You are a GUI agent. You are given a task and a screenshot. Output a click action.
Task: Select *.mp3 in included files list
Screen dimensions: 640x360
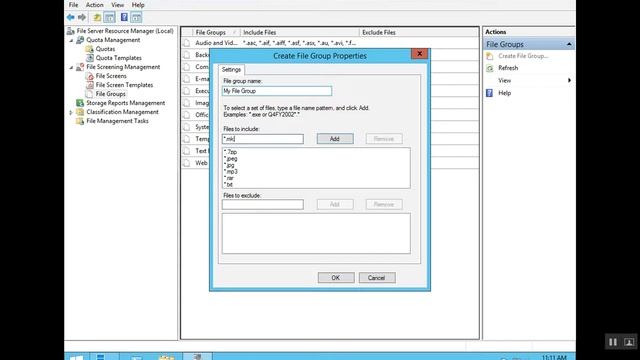click(x=231, y=171)
